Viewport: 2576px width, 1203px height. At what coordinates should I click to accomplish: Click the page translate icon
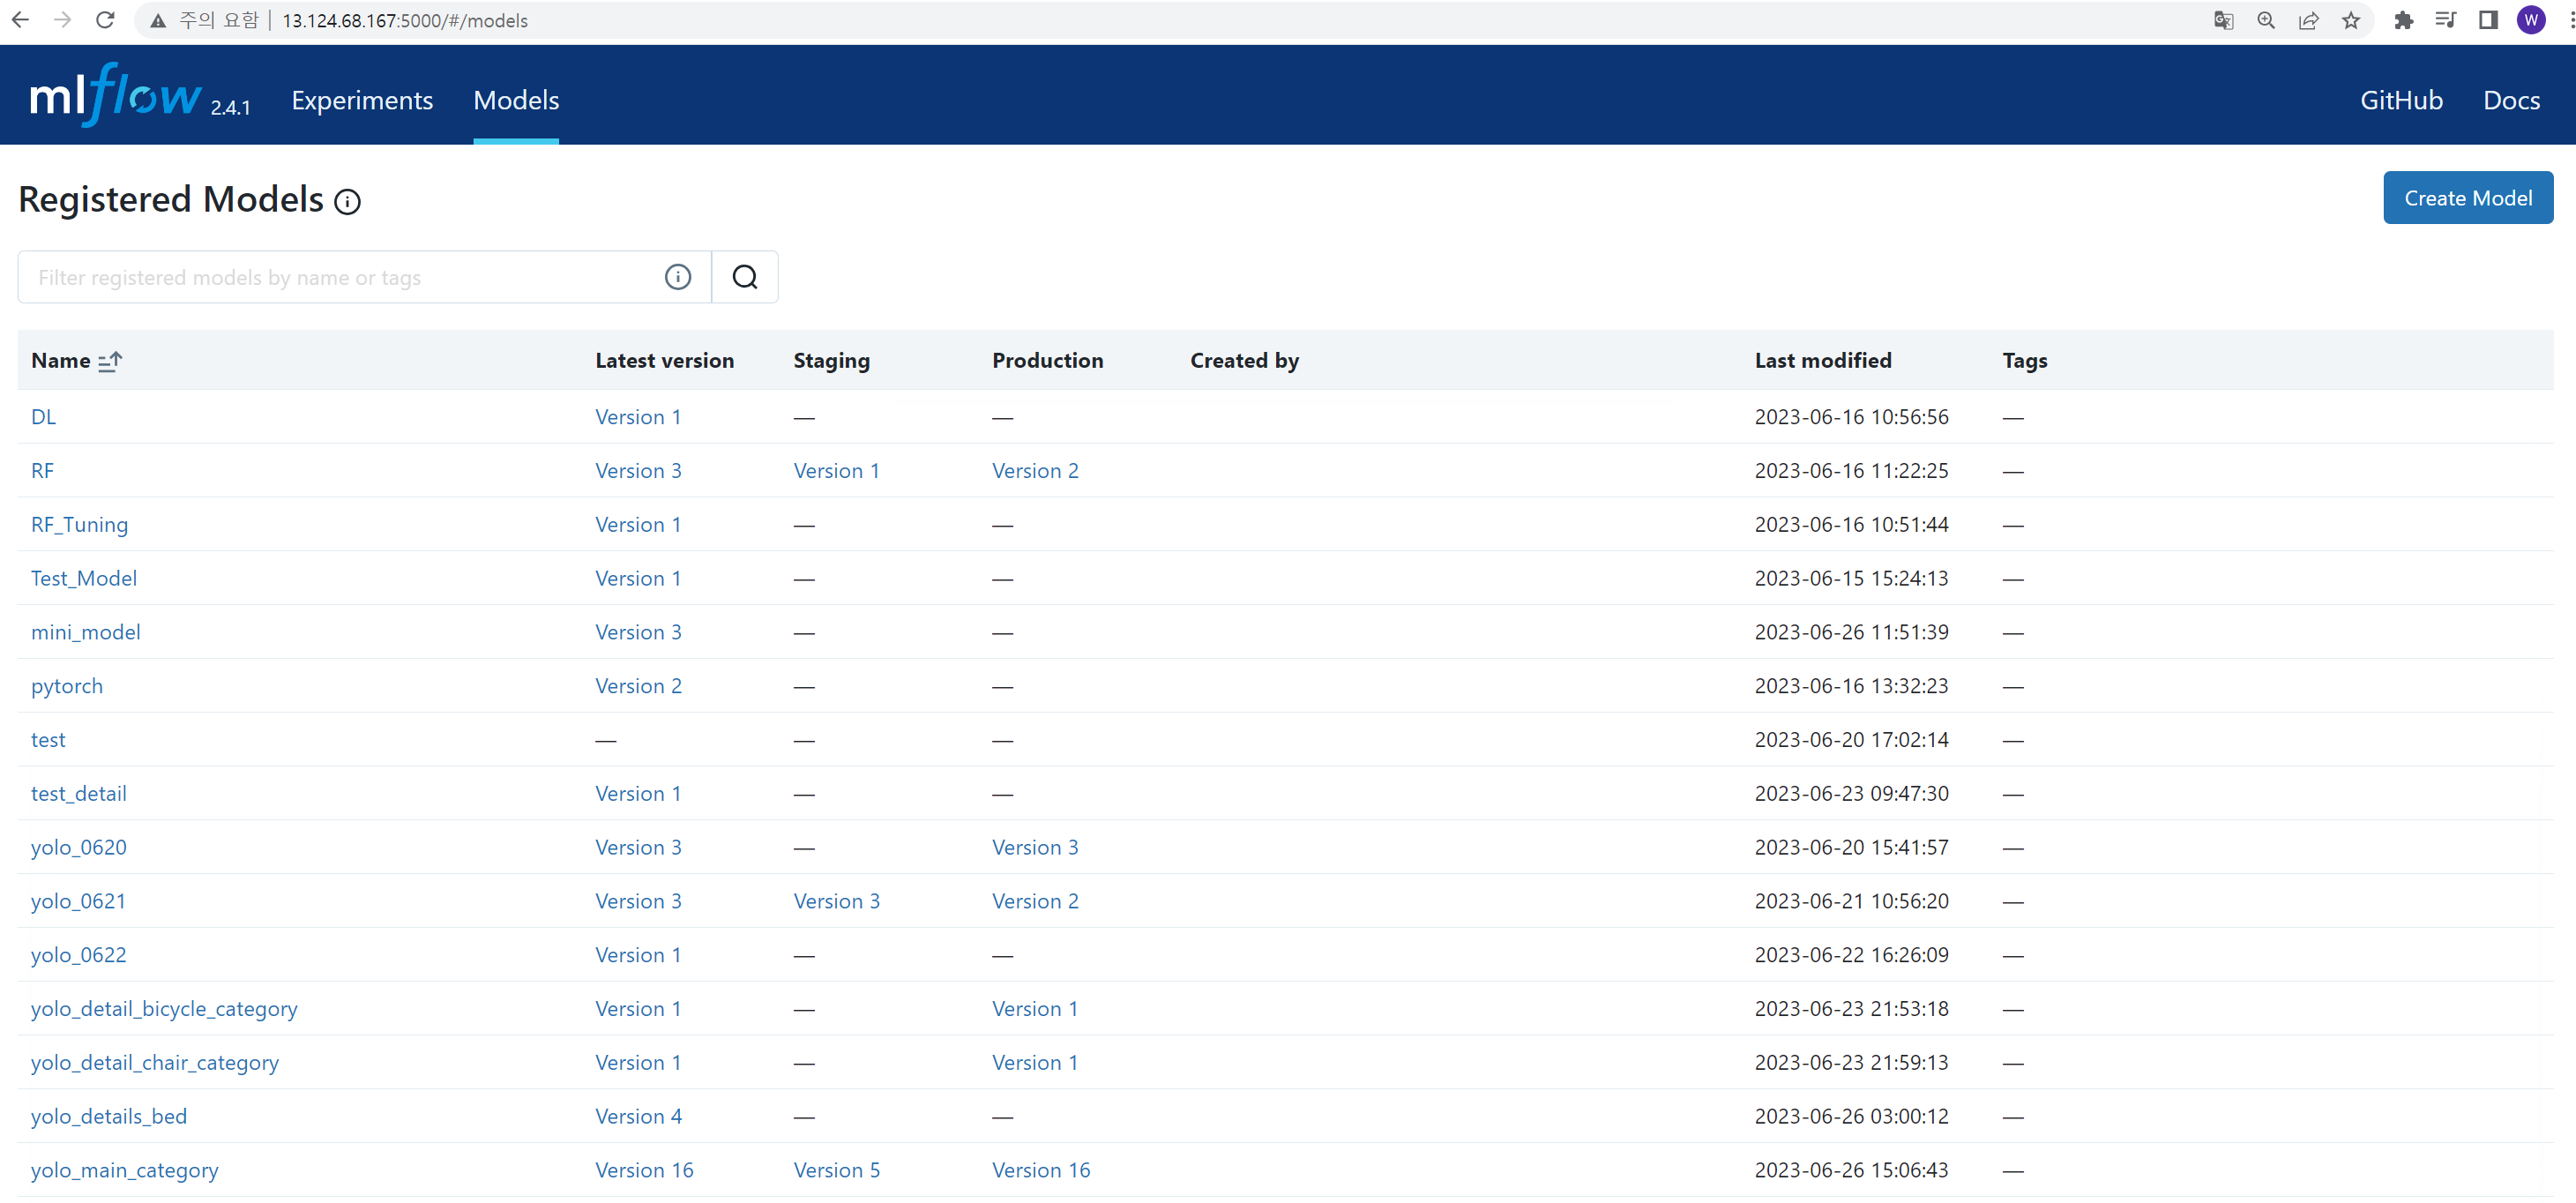2223,20
